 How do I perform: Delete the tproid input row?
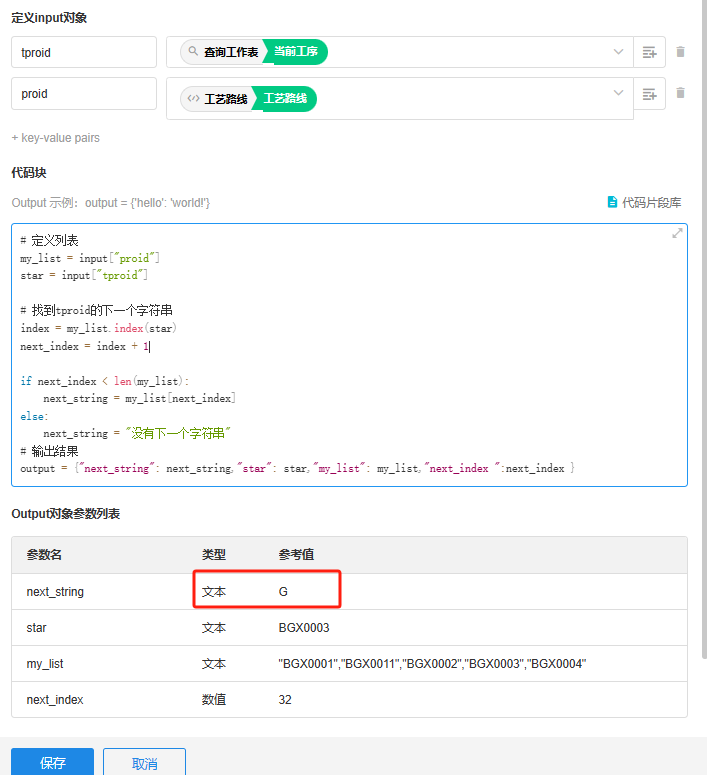tap(681, 52)
